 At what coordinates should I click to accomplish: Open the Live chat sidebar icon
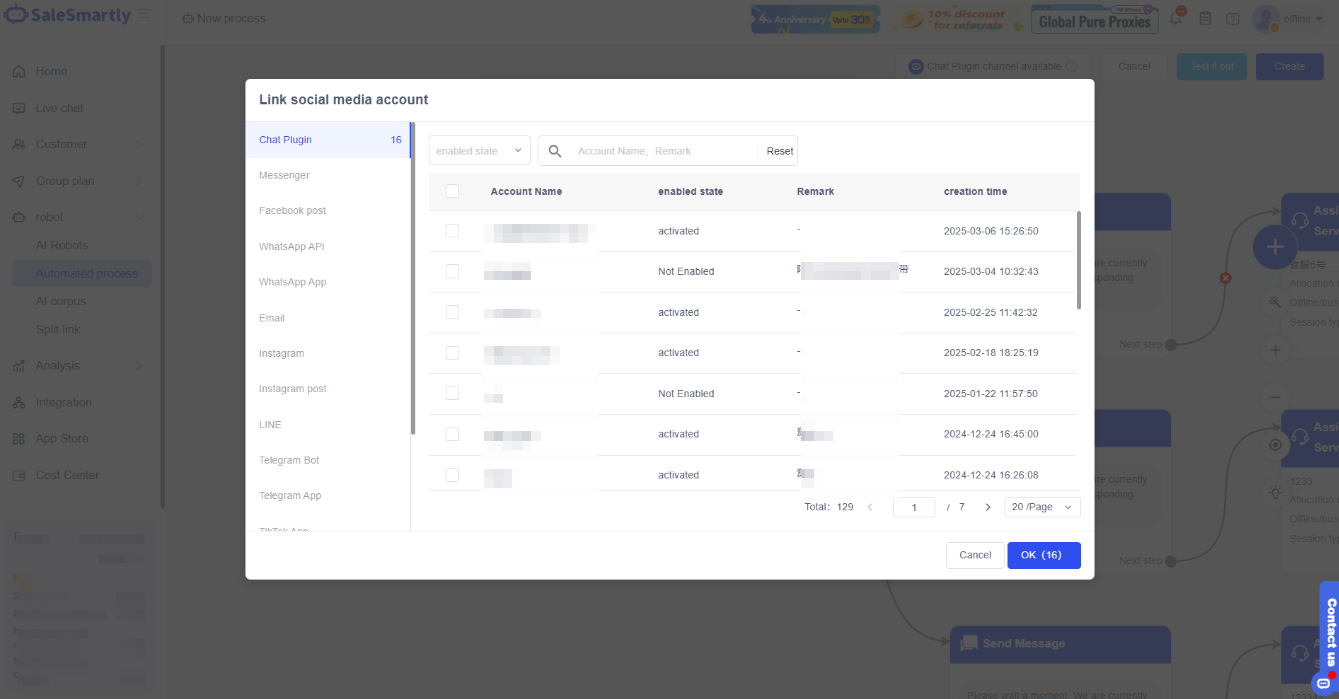tap(18, 108)
